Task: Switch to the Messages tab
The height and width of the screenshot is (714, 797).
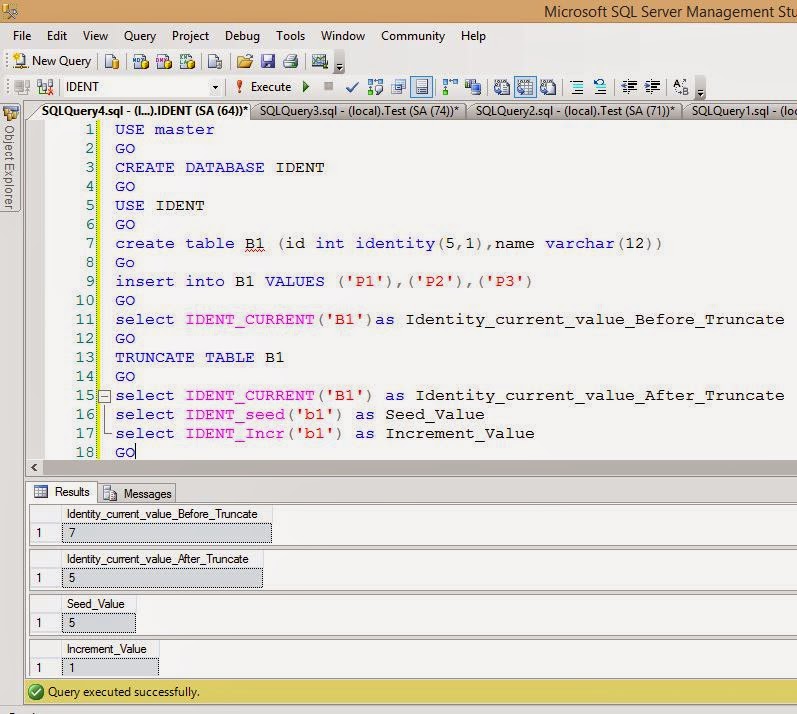Action: pos(137,493)
